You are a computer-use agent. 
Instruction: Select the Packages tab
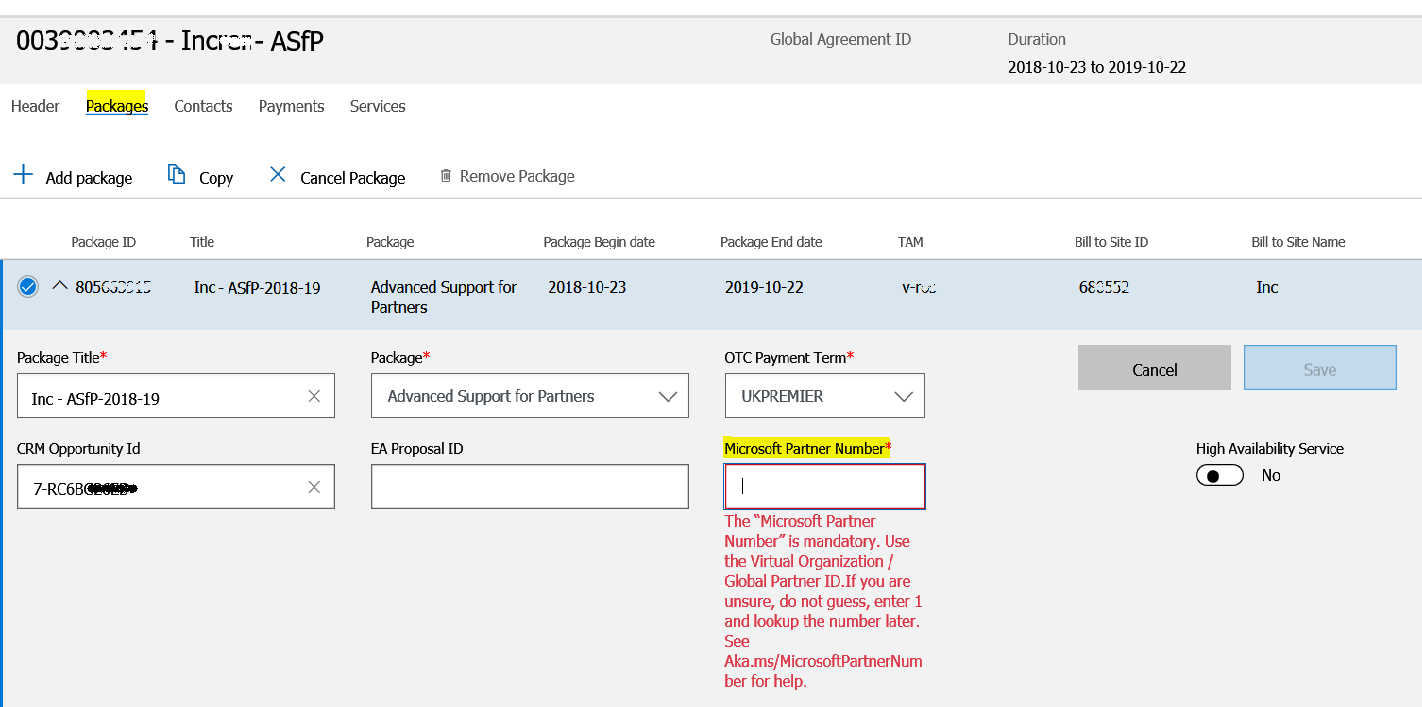pyautogui.click(x=117, y=106)
